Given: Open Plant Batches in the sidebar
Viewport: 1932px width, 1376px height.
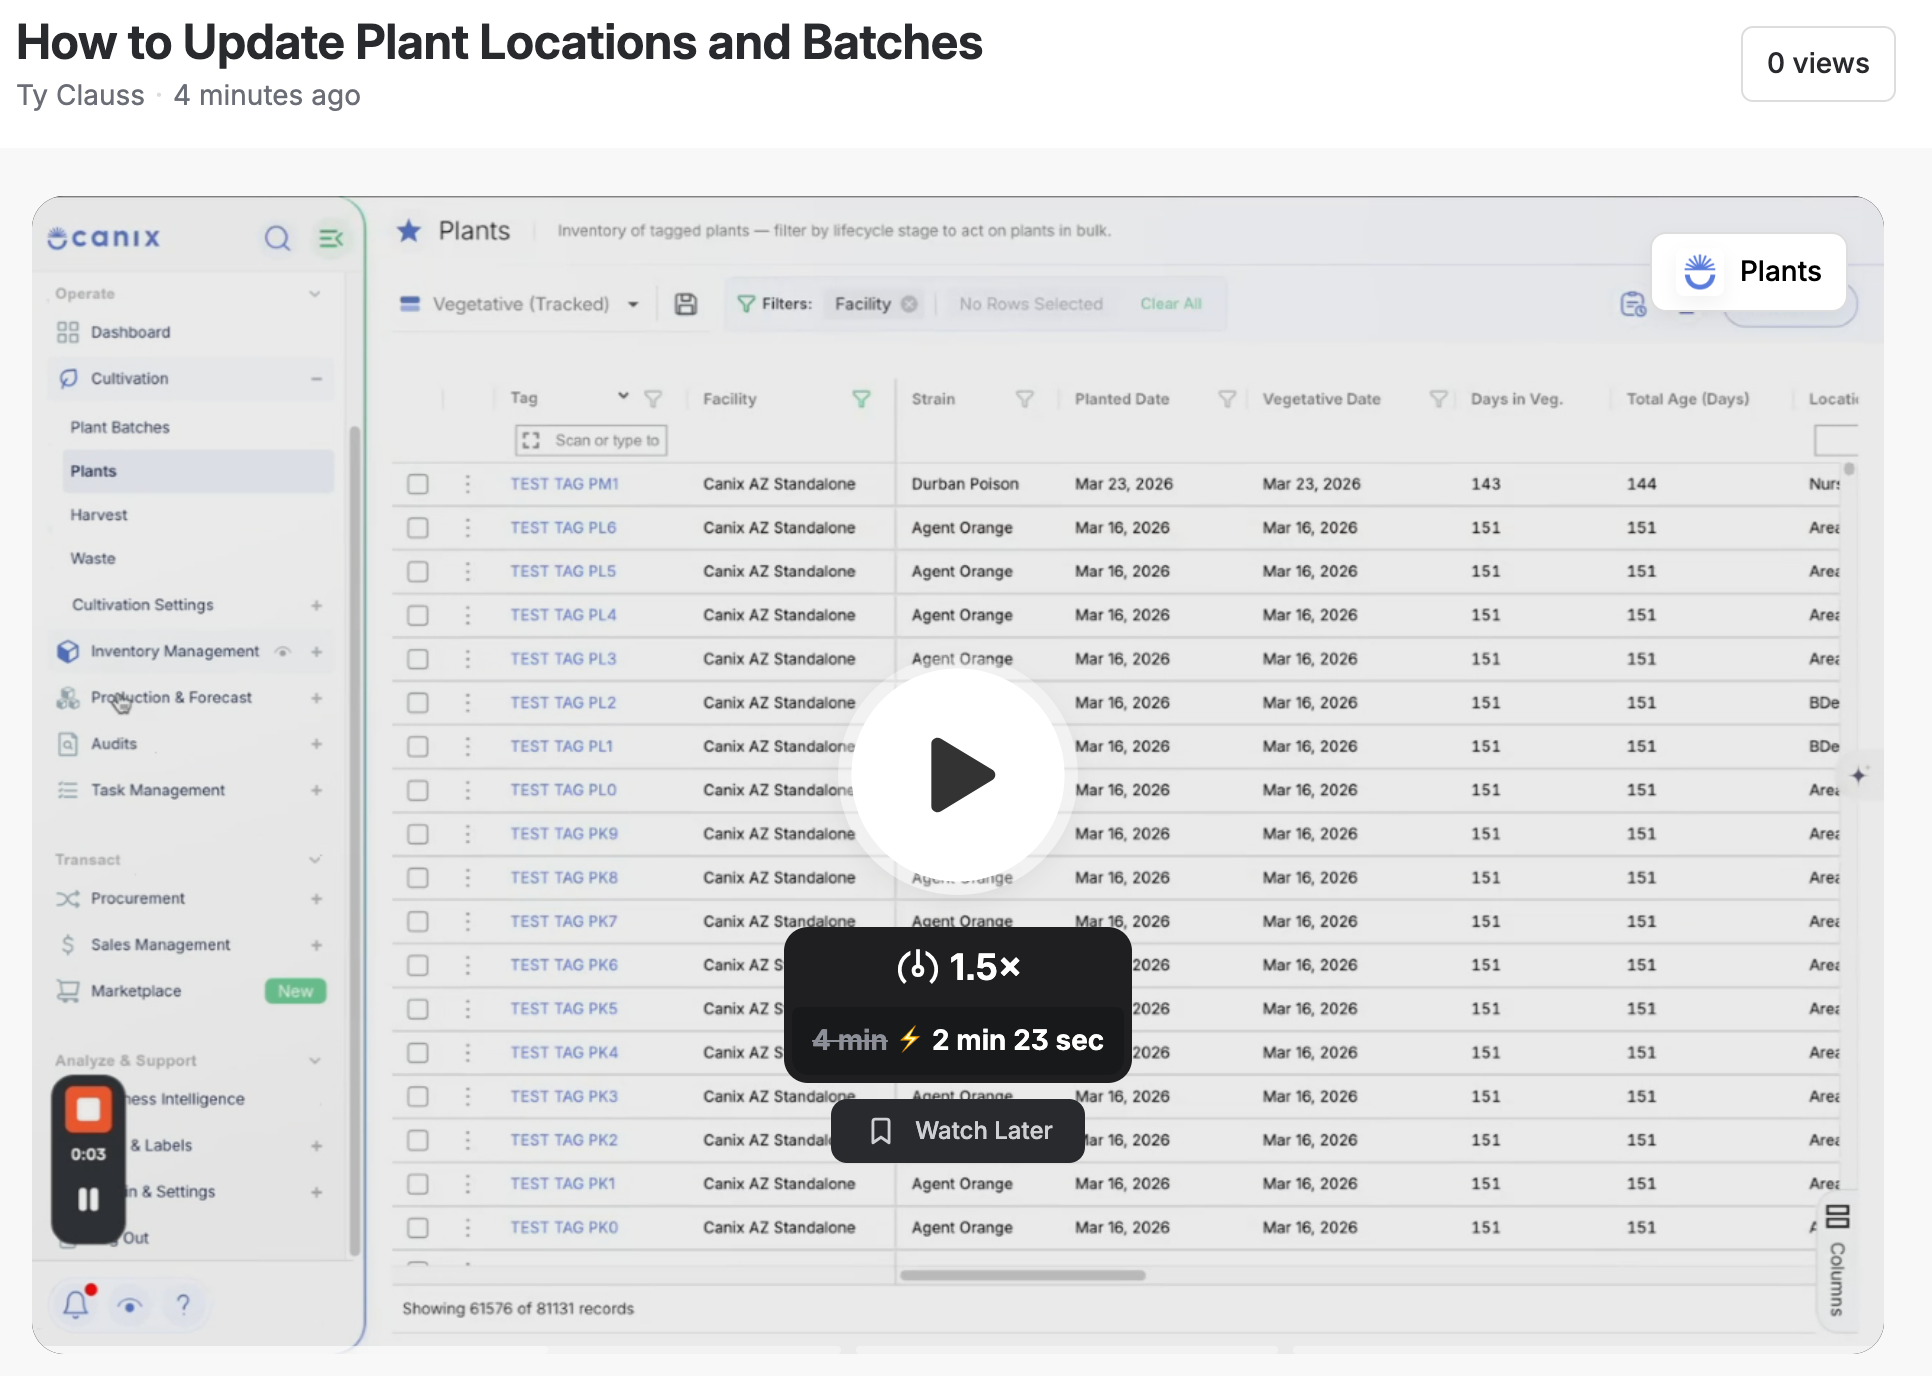Looking at the screenshot, I should pos(120,427).
